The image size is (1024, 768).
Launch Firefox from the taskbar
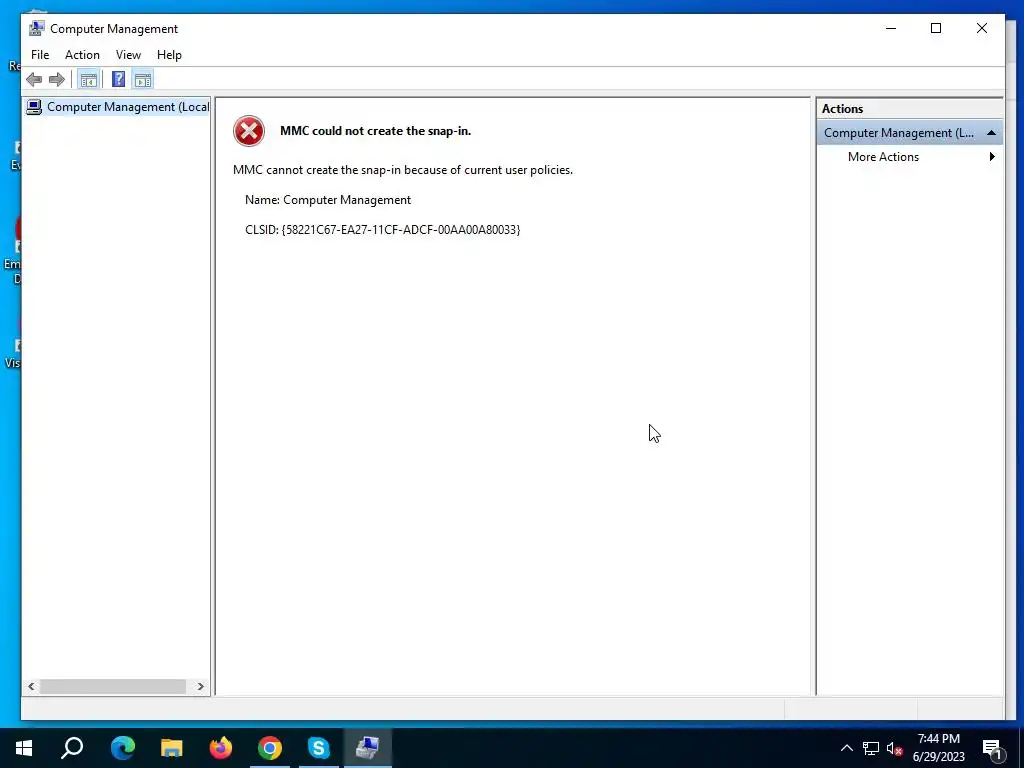pyautogui.click(x=221, y=748)
